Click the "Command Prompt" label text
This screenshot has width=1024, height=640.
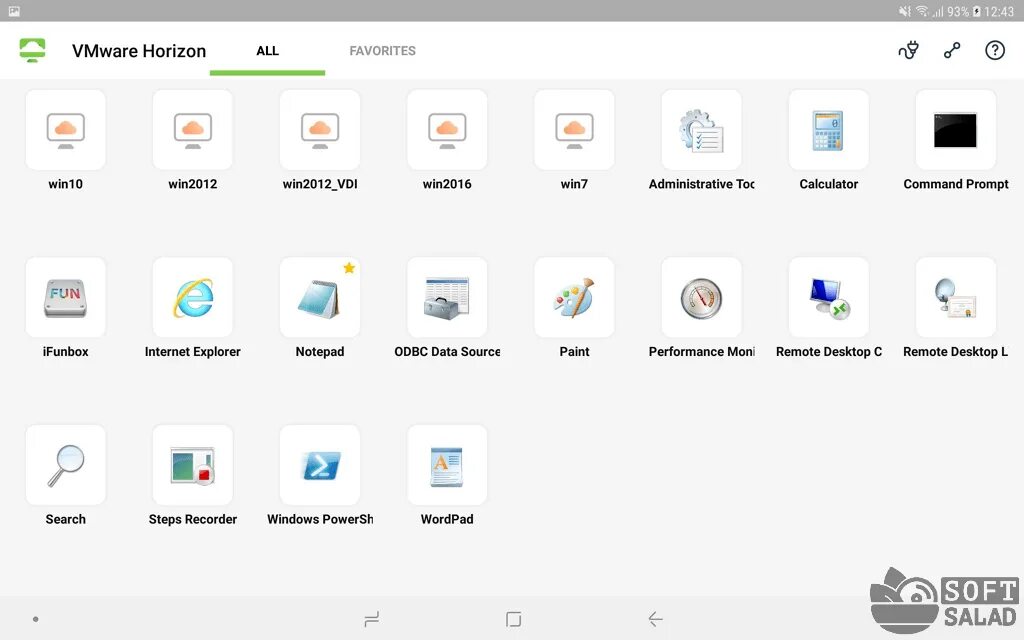(x=956, y=184)
